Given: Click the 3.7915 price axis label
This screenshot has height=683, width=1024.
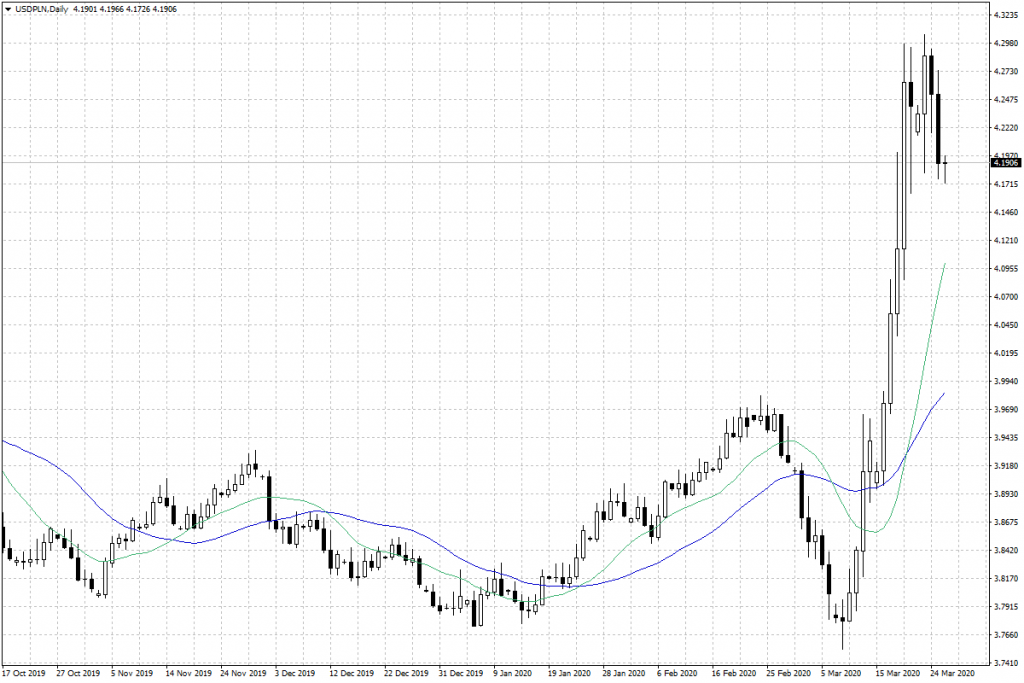Looking at the screenshot, I should click(x=1006, y=607).
